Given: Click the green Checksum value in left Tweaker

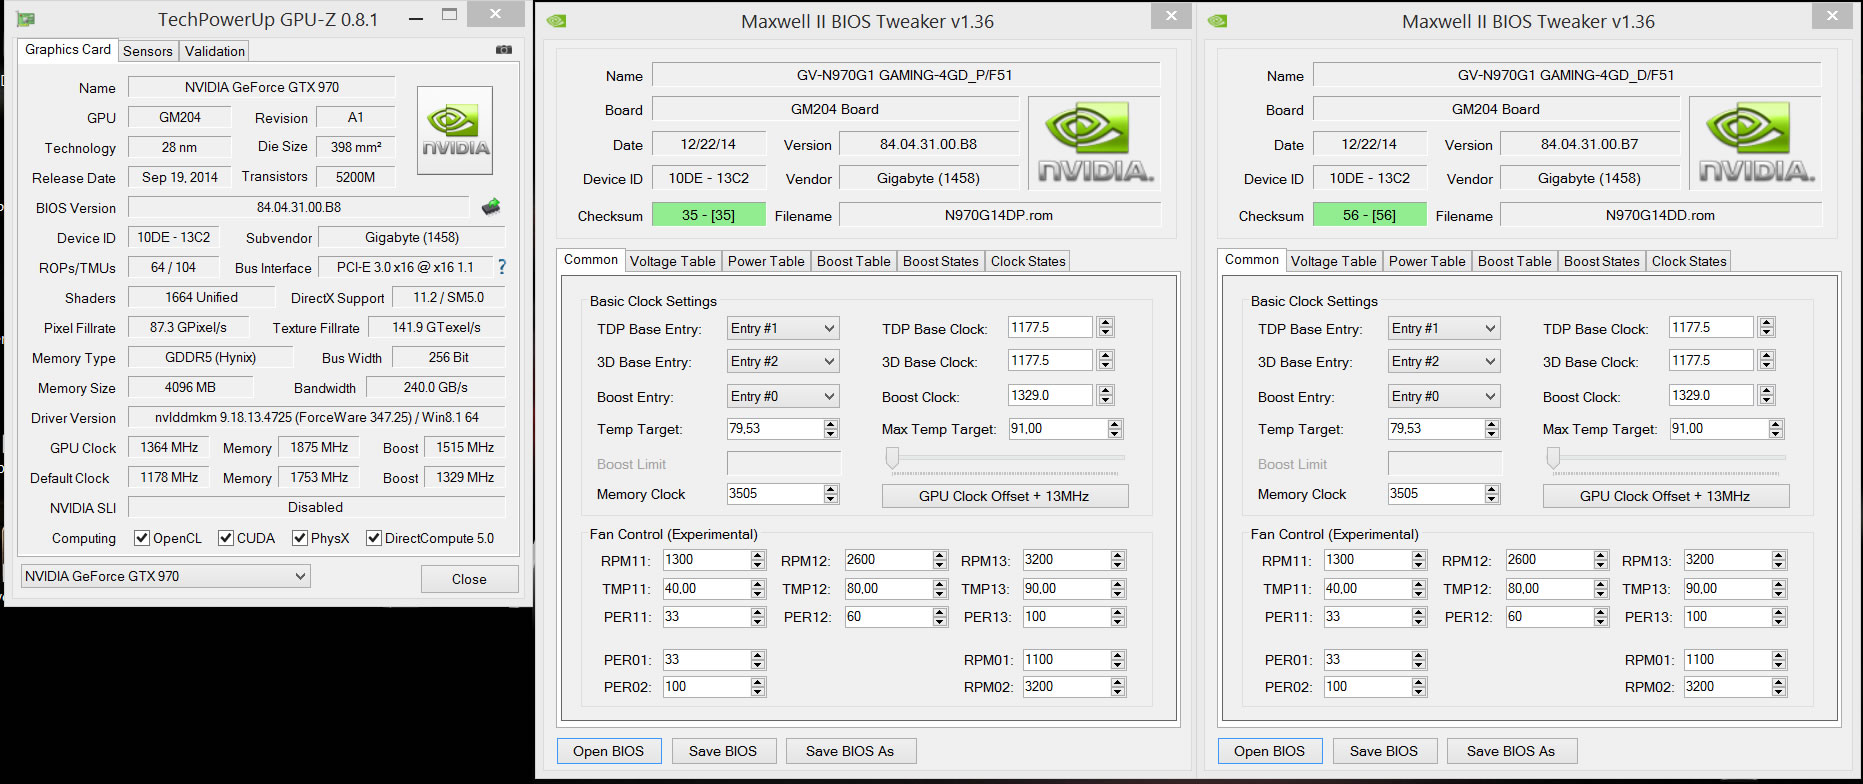Looking at the screenshot, I should (x=709, y=215).
